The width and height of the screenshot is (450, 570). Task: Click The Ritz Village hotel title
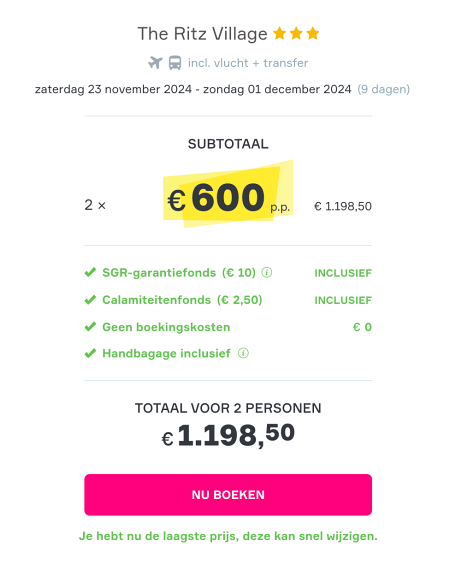[x=202, y=34]
